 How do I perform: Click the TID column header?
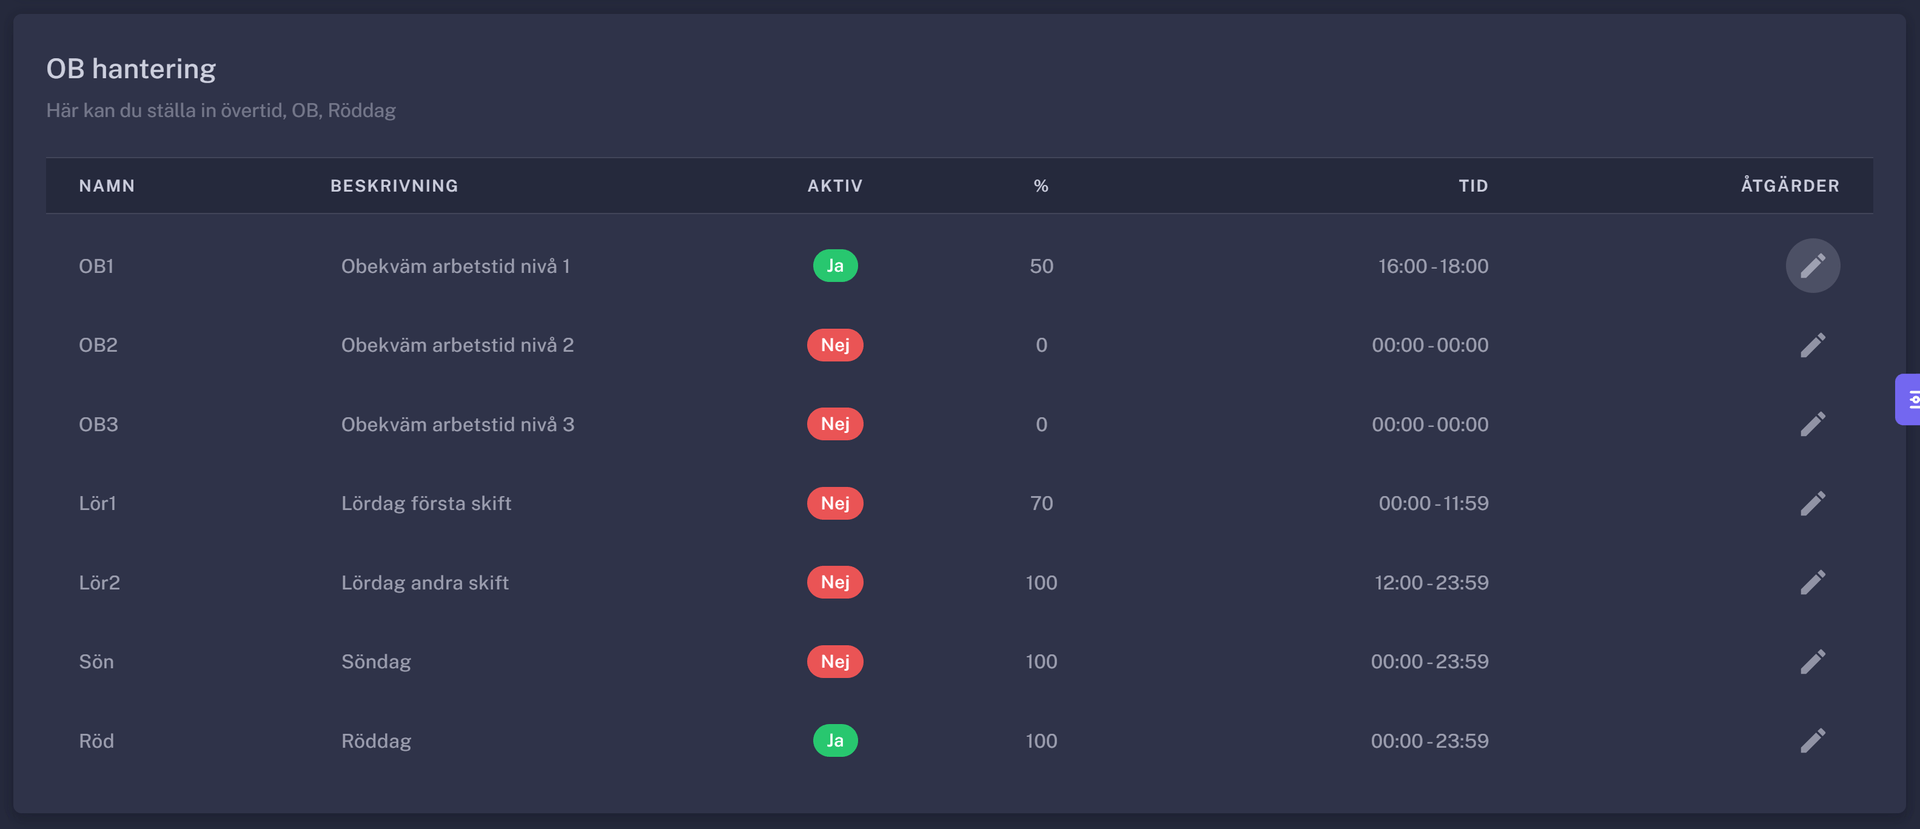(1472, 186)
